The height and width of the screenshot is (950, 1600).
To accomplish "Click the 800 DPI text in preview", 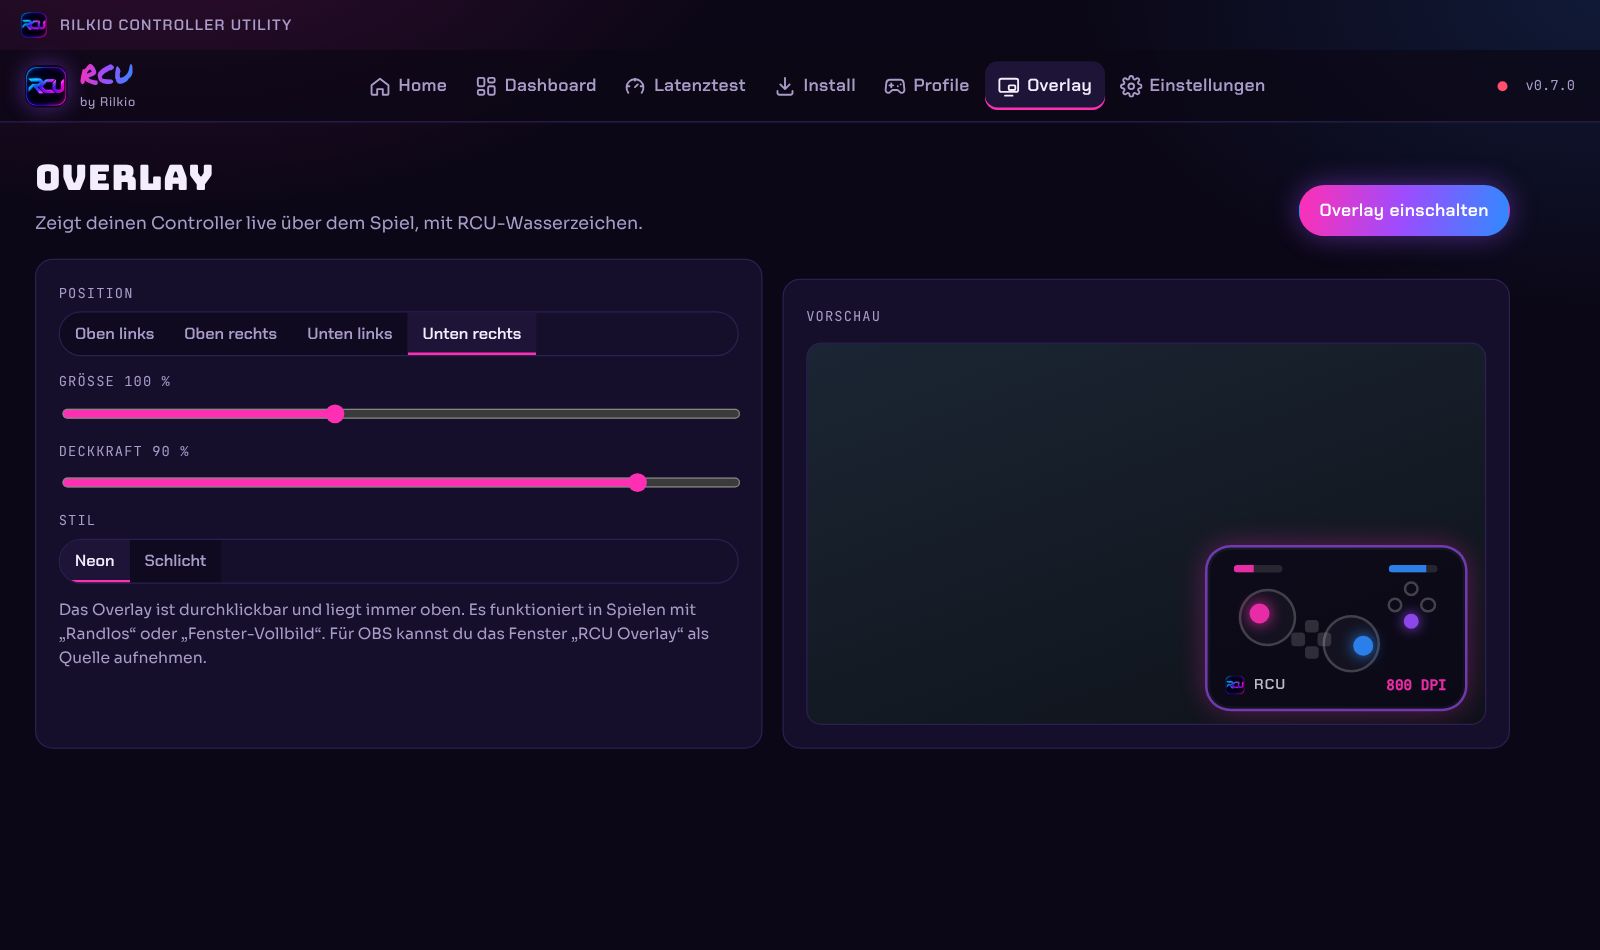I will click(x=1416, y=685).
